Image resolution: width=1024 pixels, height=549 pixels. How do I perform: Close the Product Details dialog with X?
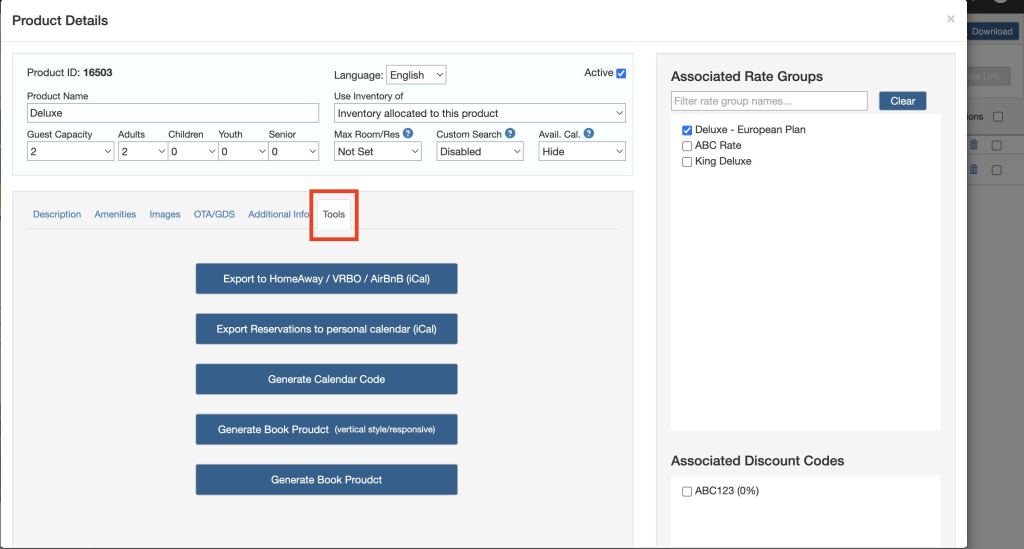coord(950,19)
